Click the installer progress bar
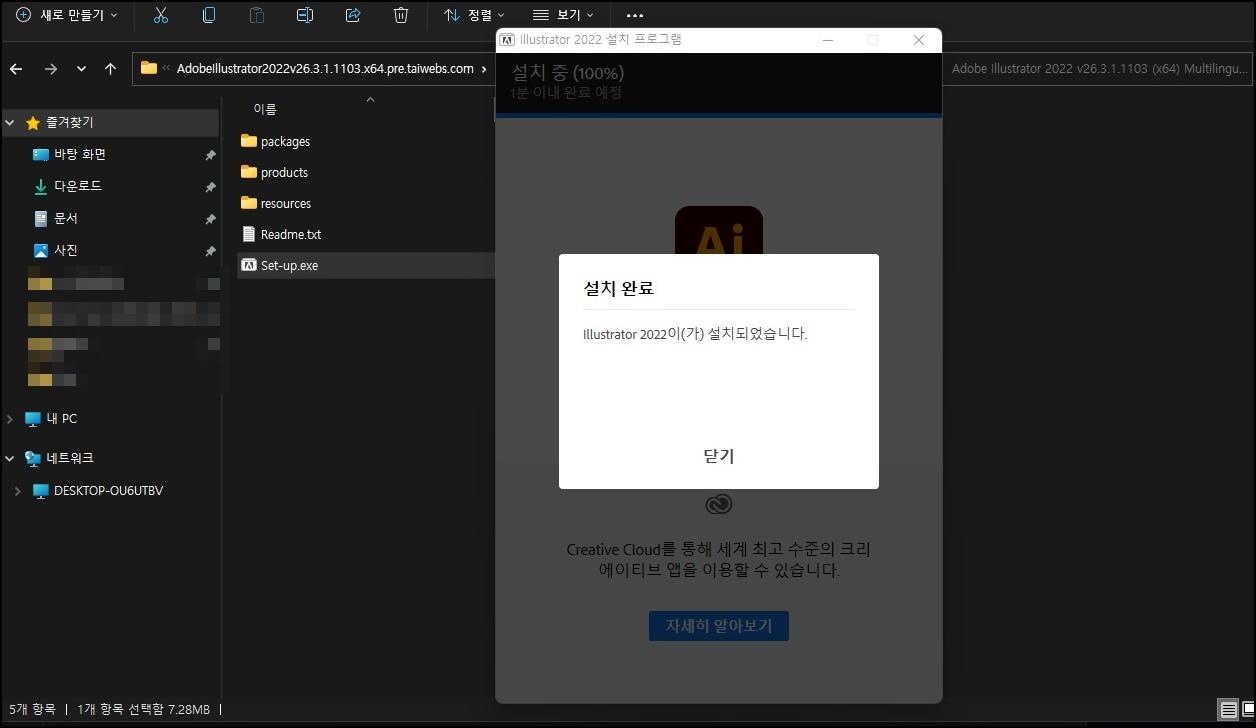The width and height of the screenshot is (1256, 728). click(x=718, y=116)
